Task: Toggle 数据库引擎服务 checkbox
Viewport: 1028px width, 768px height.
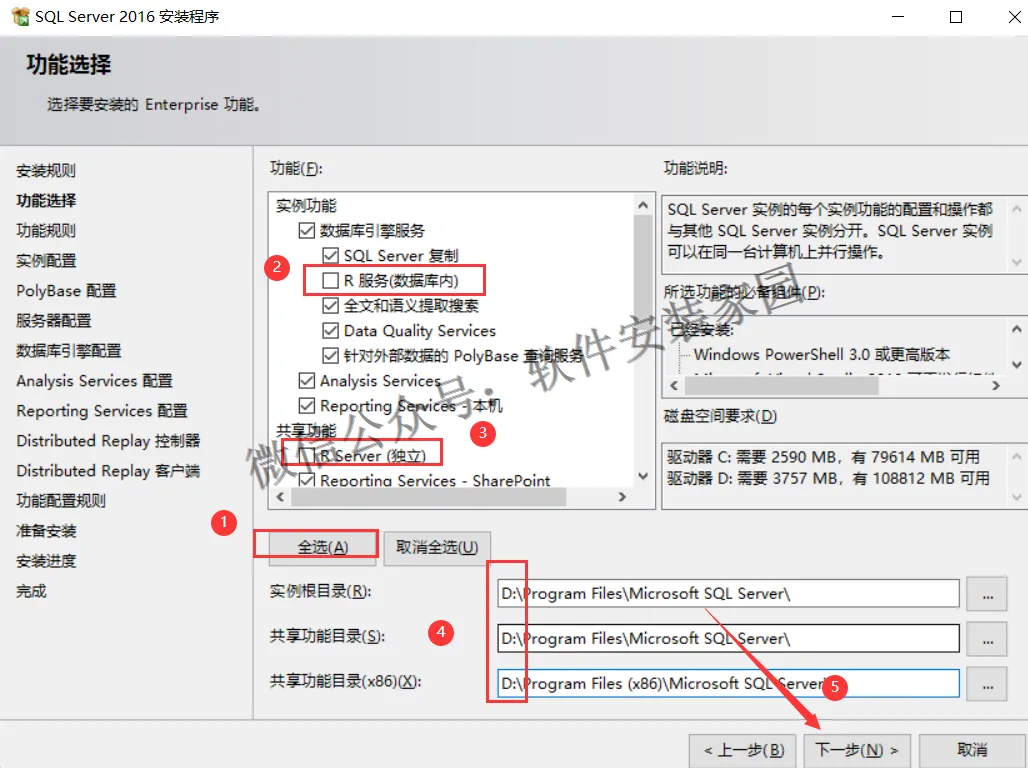Action: coord(306,230)
